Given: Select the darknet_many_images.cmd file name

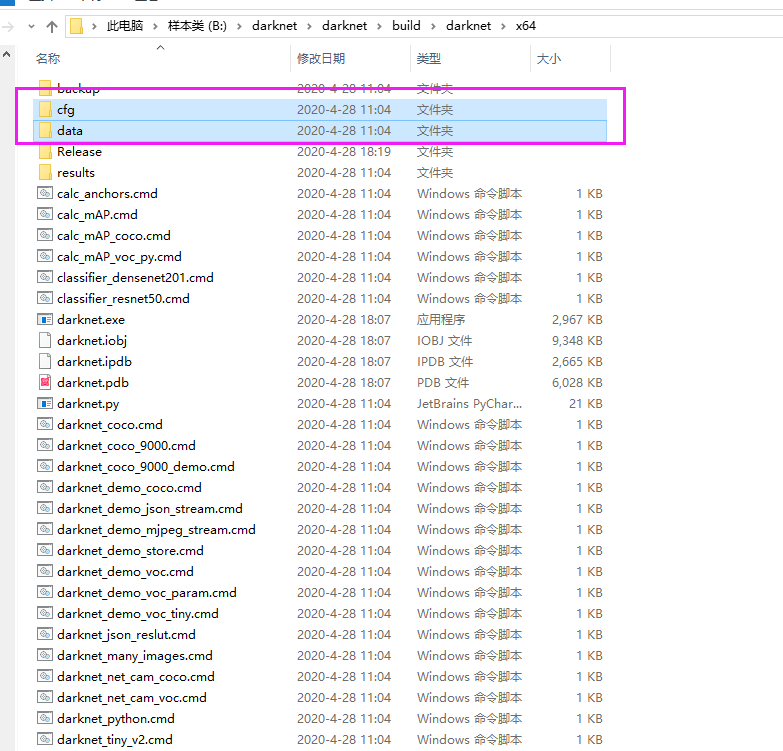Looking at the screenshot, I should [x=135, y=655].
